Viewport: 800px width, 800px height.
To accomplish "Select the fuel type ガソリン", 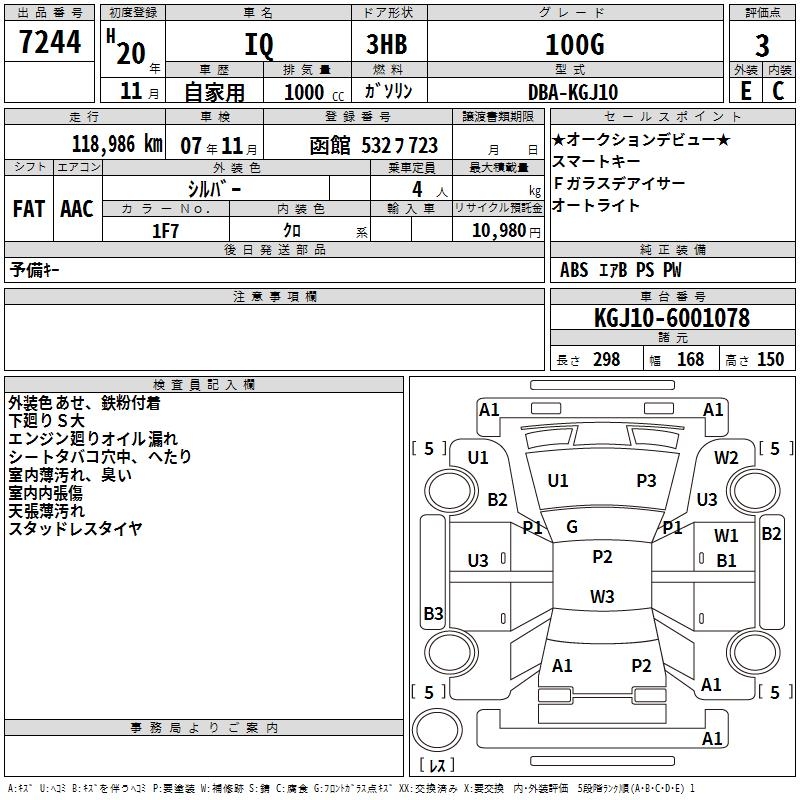I will pyautogui.click(x=388, y=91).
